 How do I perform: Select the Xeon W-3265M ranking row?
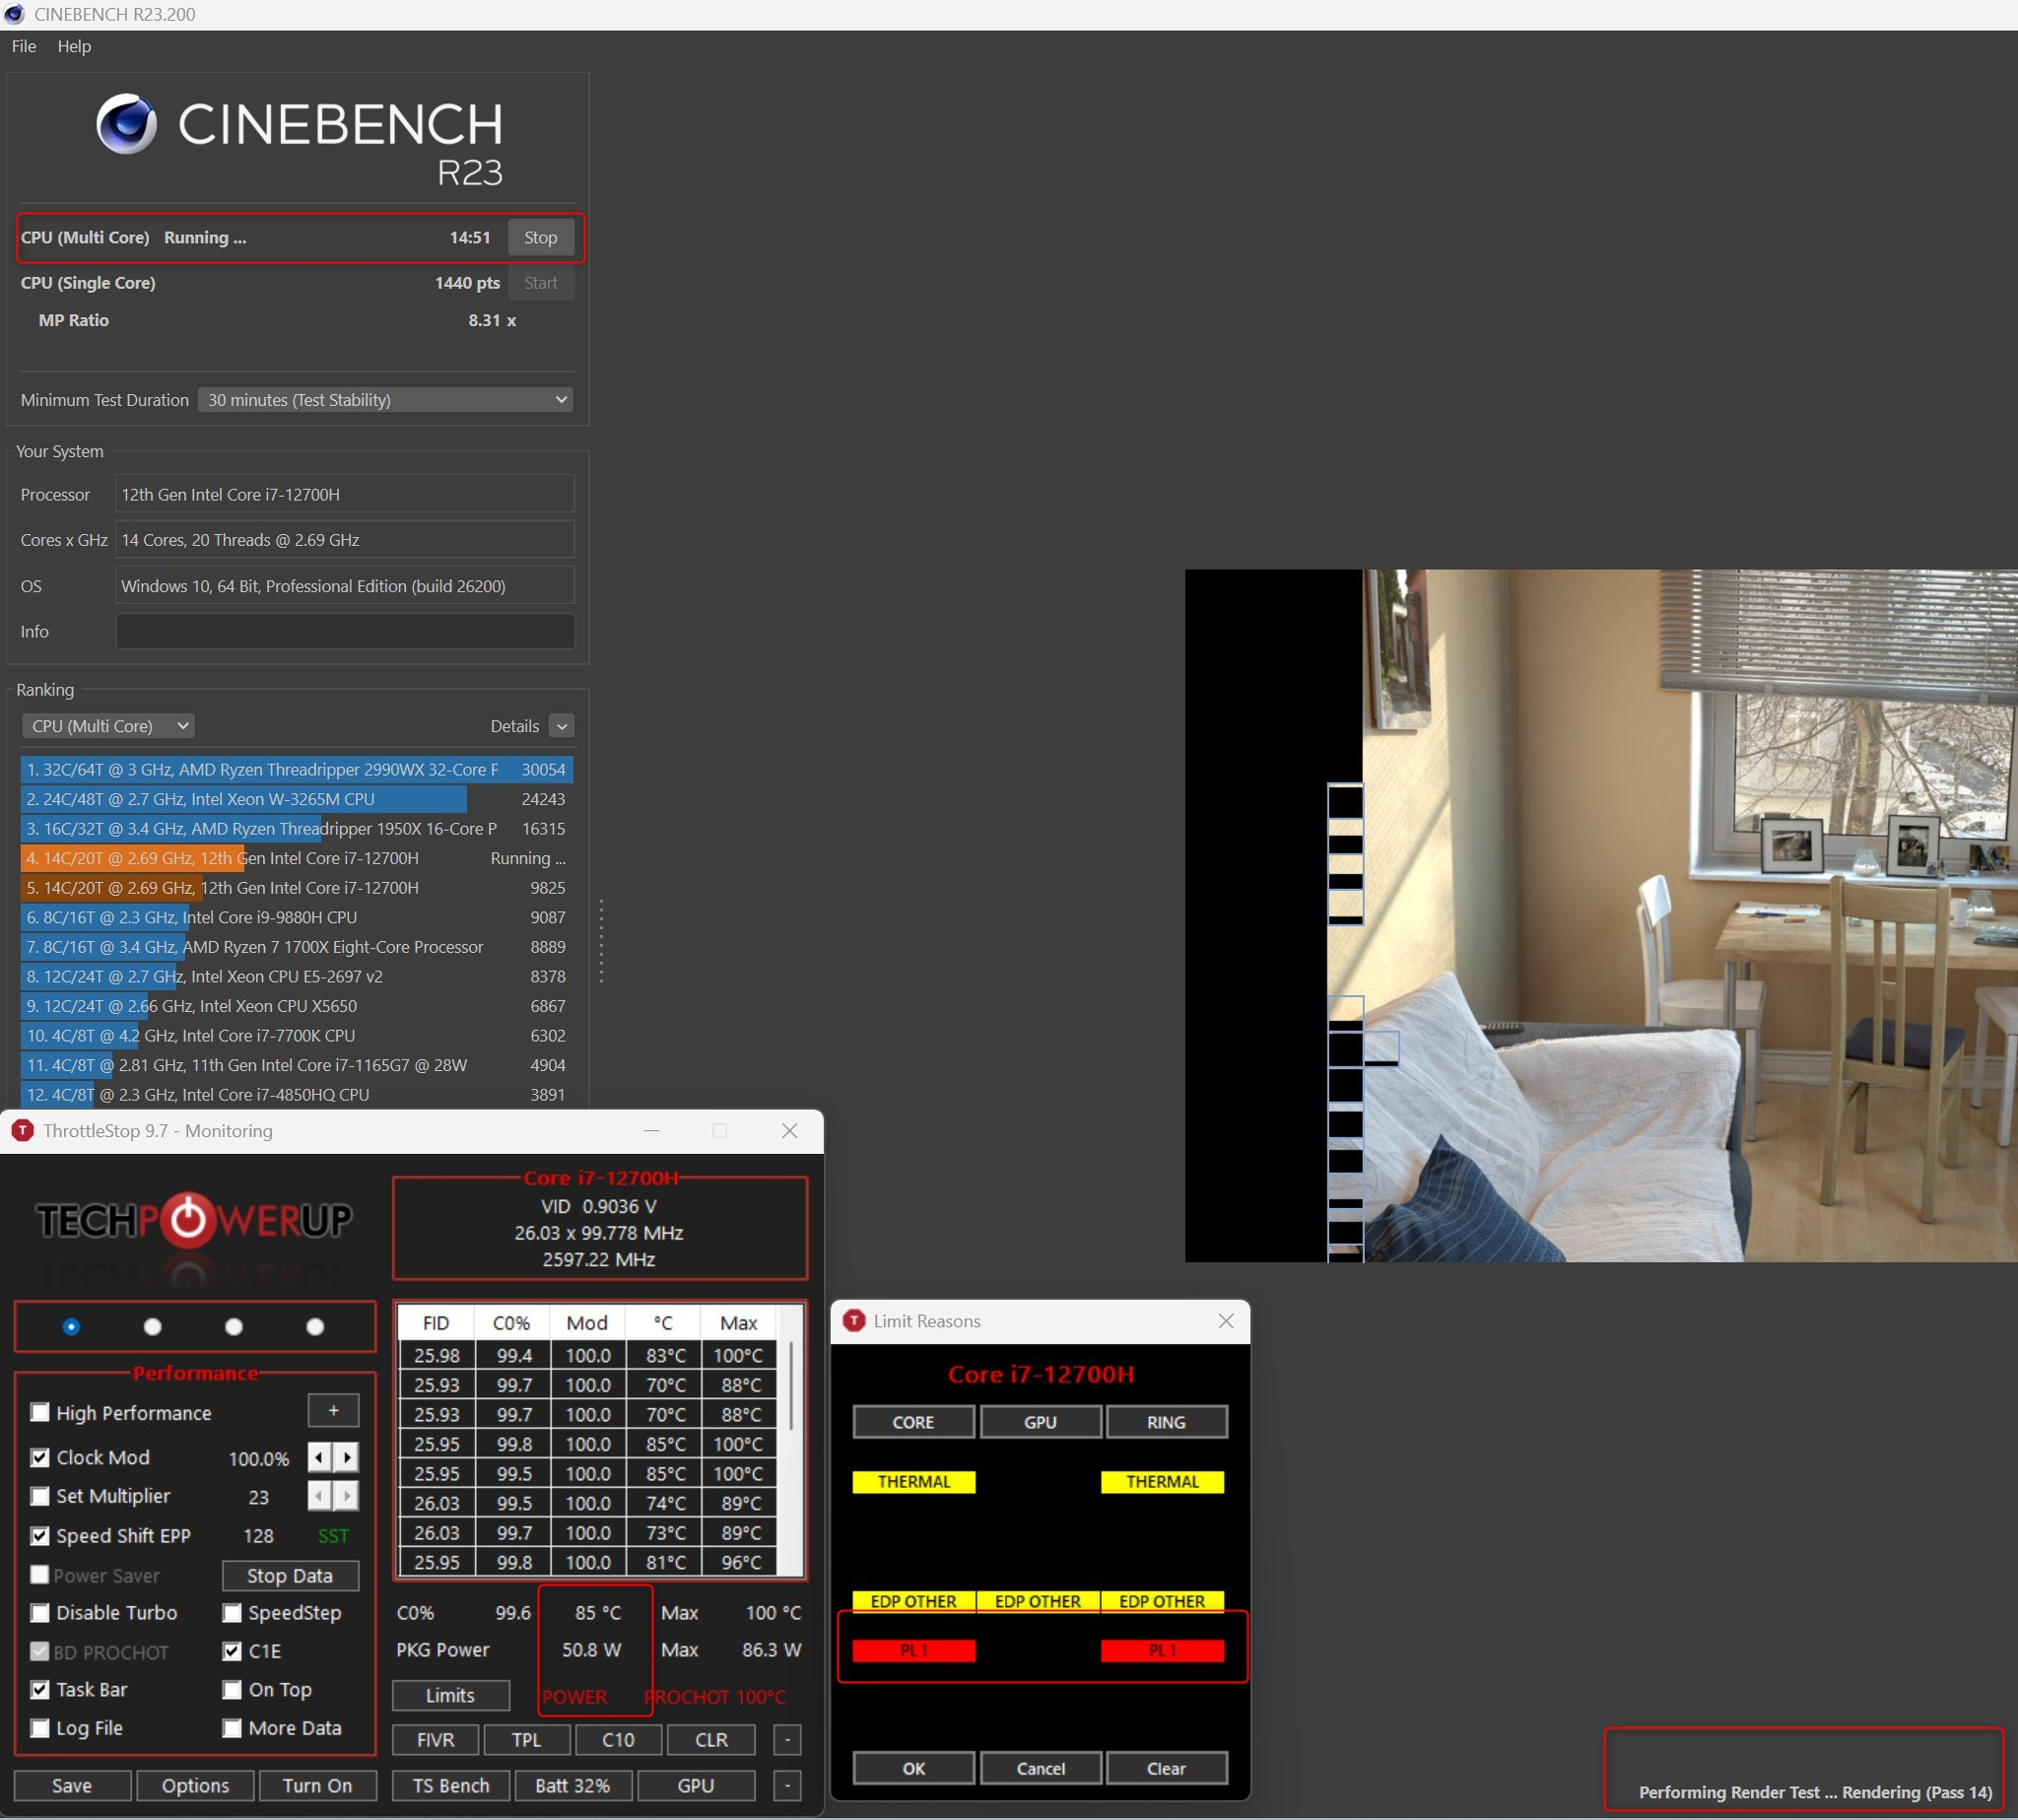pyautogui.click(x=297, y=800)
